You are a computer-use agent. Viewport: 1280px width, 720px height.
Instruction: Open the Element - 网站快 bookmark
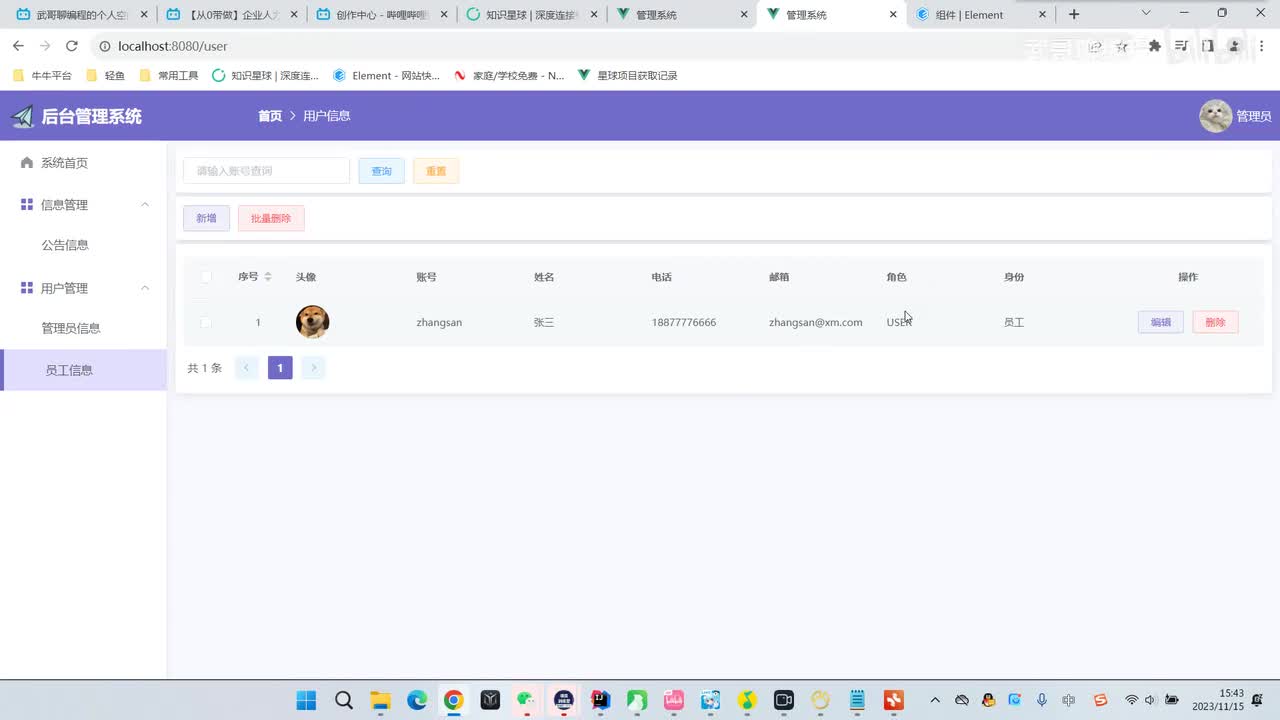[x=386, y=75]
